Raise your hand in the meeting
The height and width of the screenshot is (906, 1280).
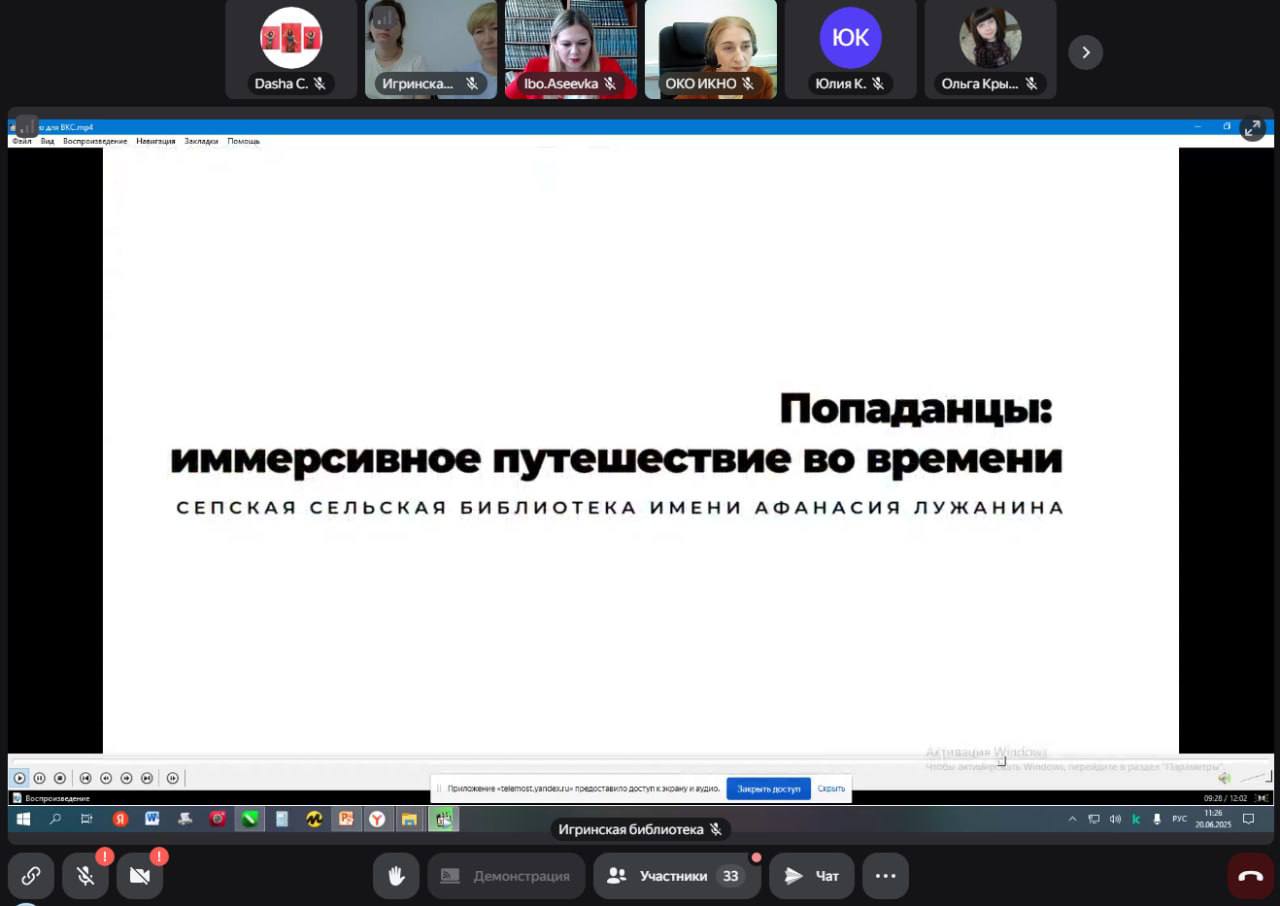pyautogui.click(x=396, y=876)
